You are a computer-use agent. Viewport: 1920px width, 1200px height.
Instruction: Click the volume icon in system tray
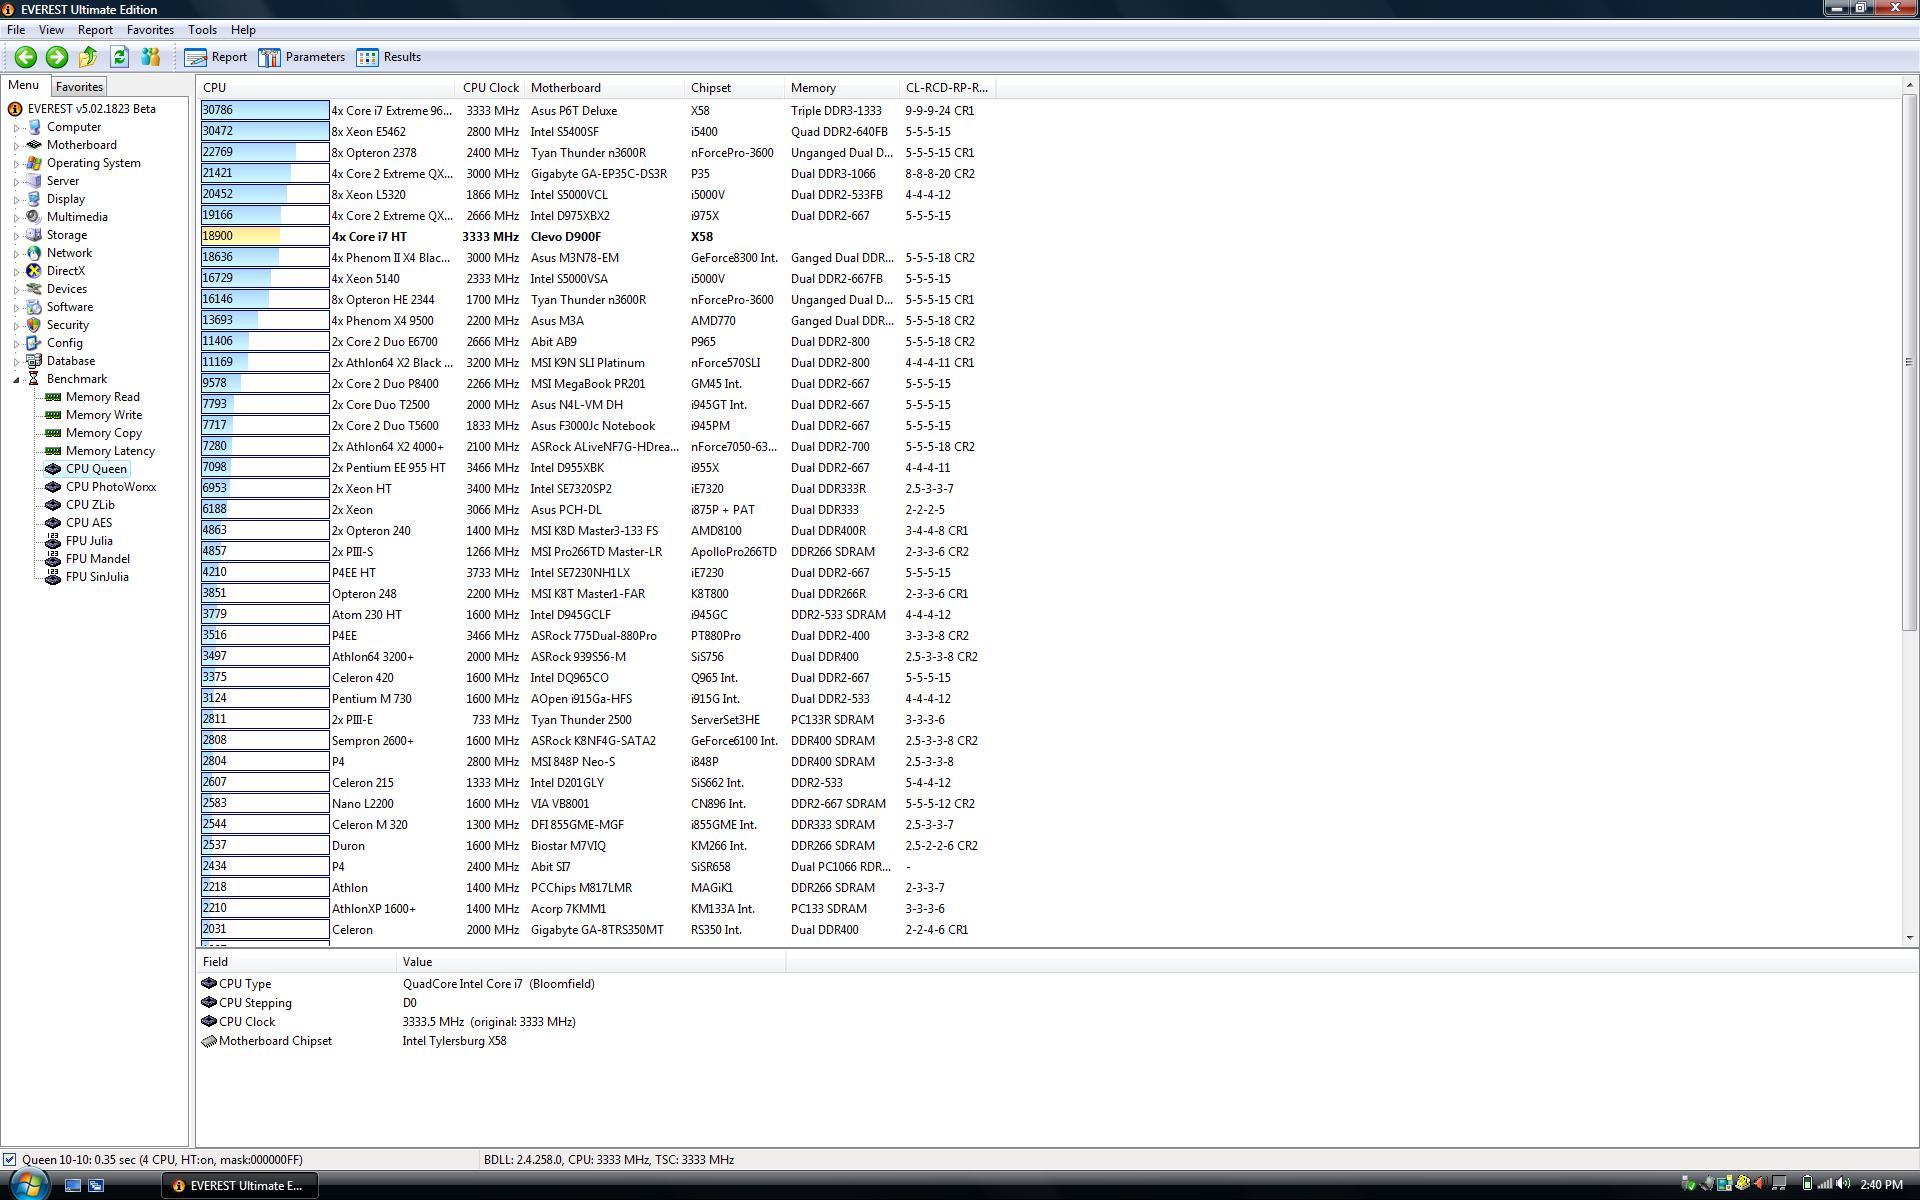pos(1843,1185)
